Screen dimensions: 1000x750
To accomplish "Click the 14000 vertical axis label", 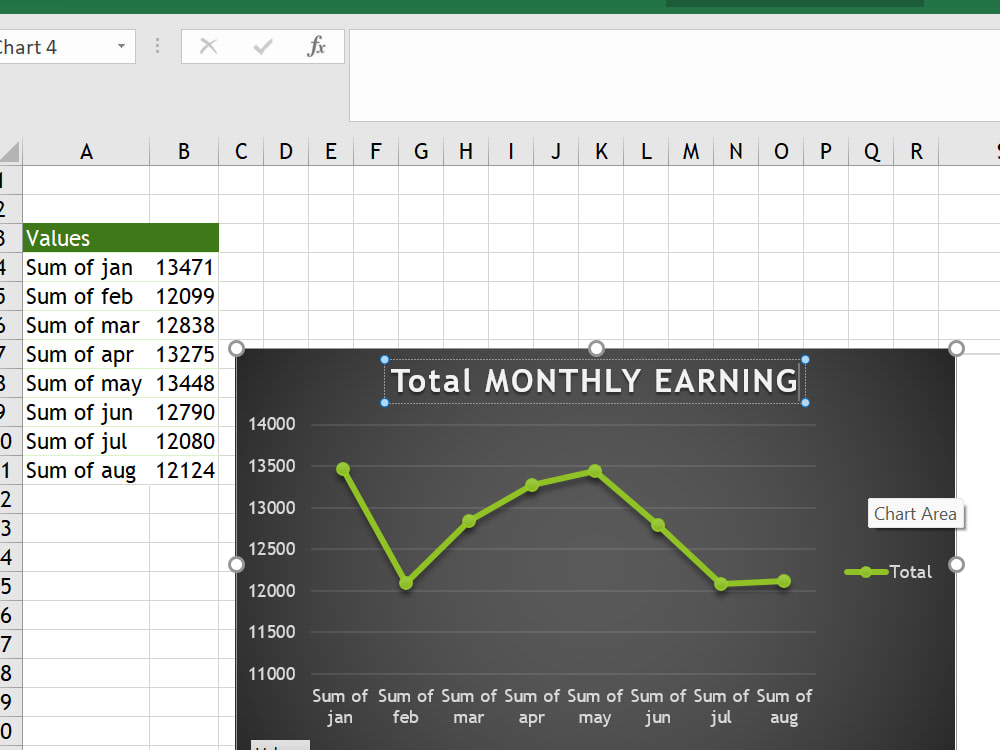I will (x=272, y=424).
